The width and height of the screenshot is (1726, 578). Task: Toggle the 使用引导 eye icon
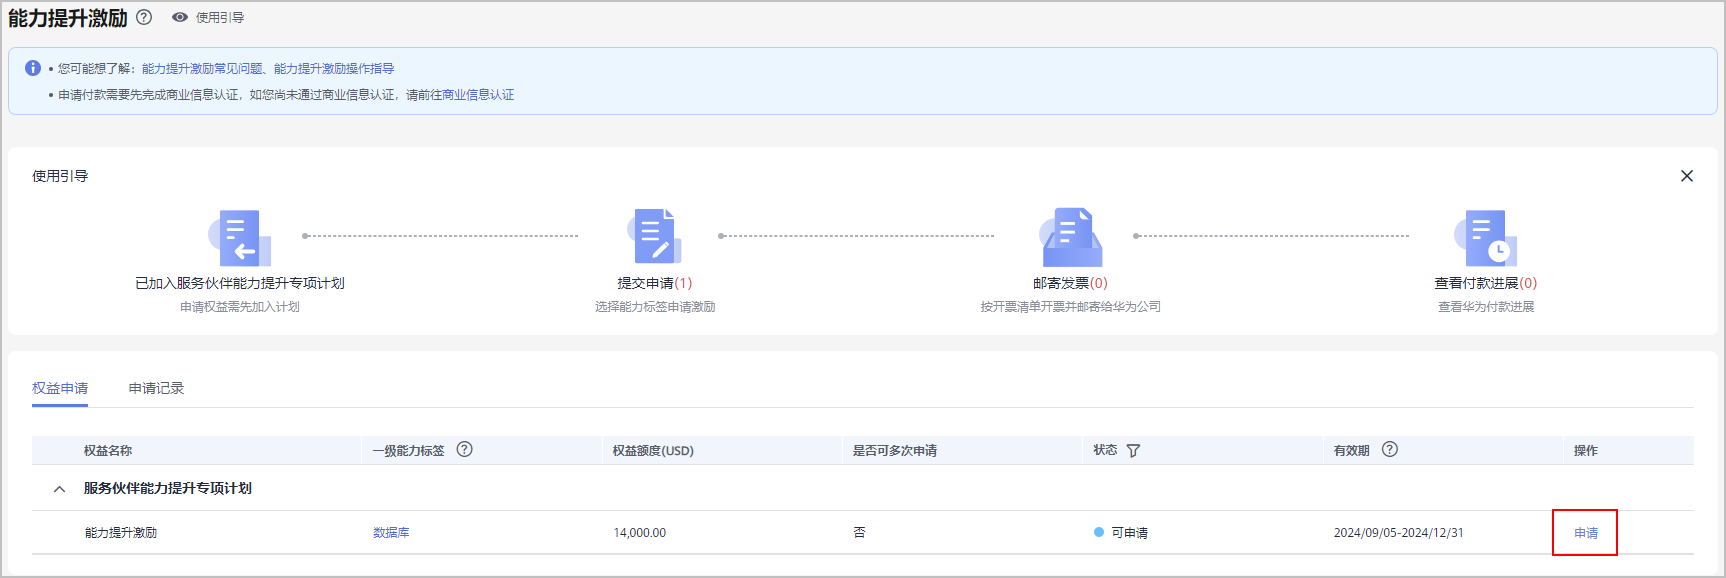(180, 17)
